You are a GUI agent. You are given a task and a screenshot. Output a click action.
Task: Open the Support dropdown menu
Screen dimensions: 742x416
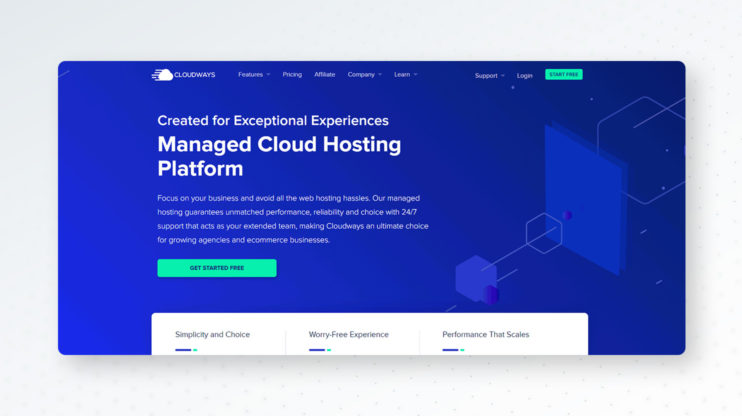[x=490, y=76]
